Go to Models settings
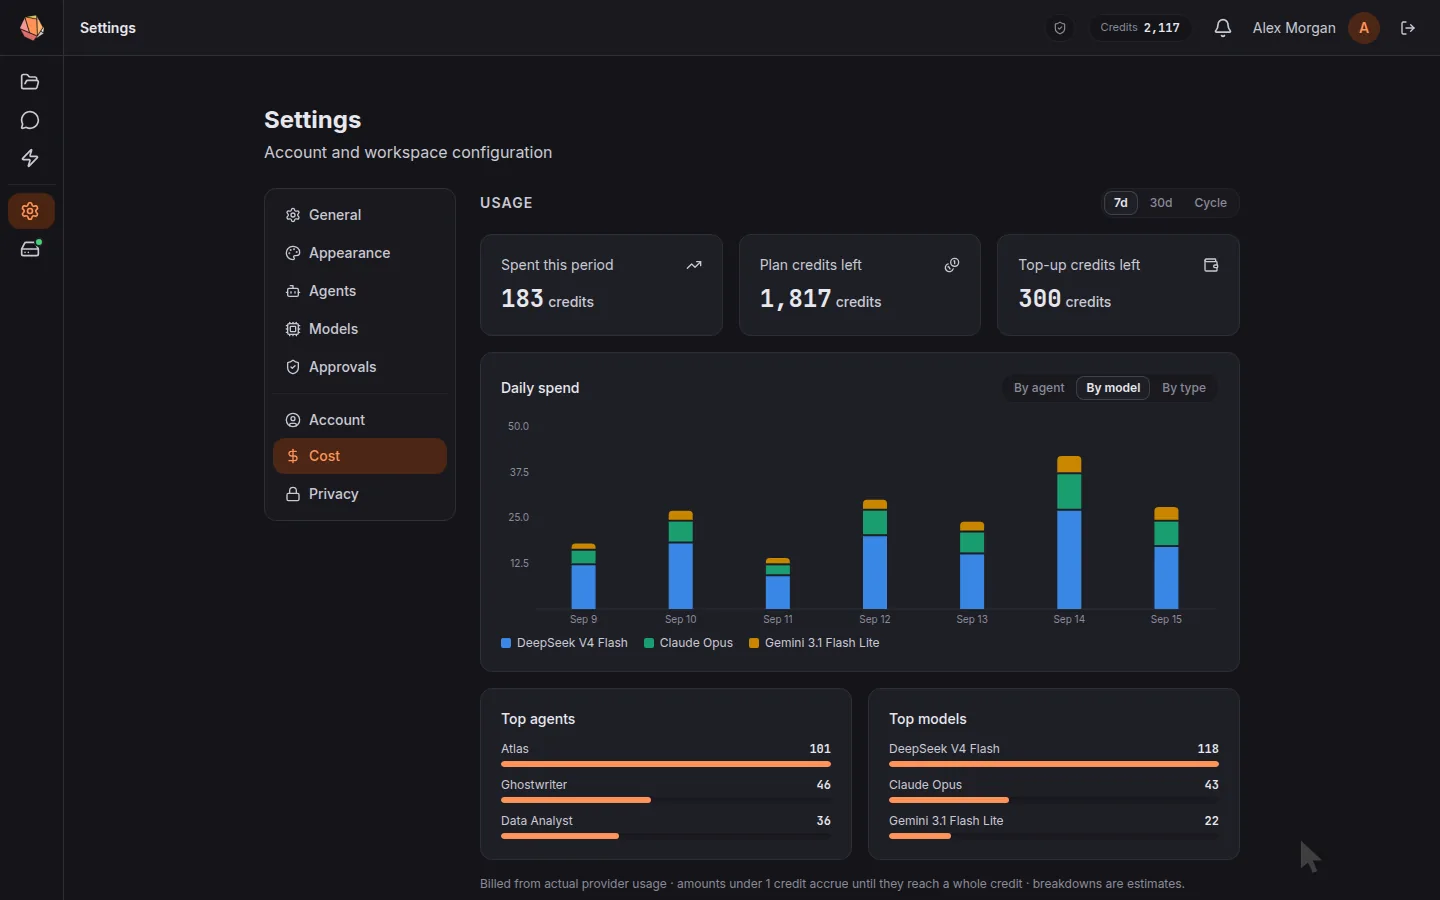This screenshot has height=900, width=1440. coord(360,329)
